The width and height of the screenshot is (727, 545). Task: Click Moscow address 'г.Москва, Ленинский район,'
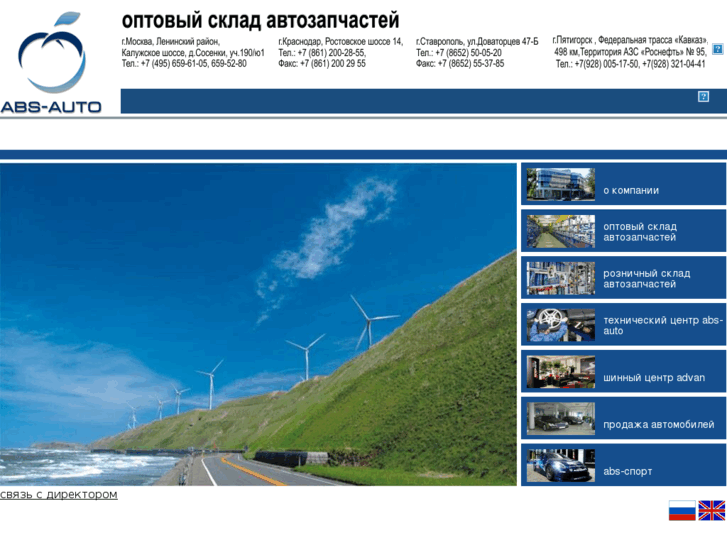coord(171,42)
